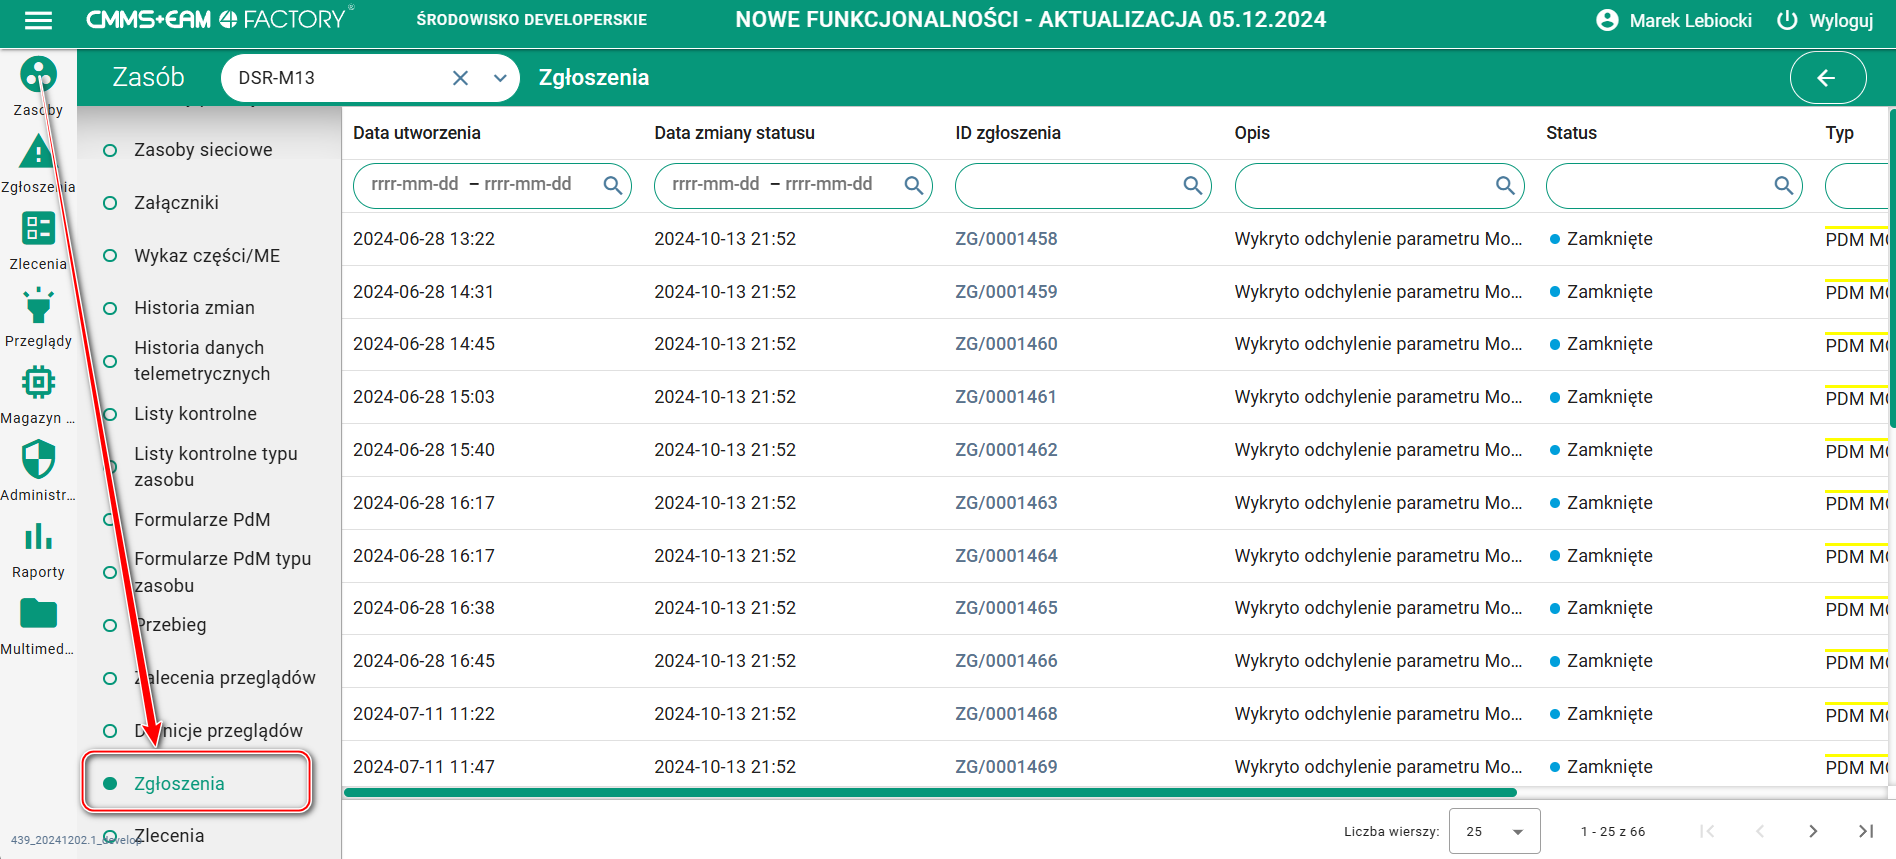
Task: Click the Wyloguj power icon
Action: [x=1787, y=20]
